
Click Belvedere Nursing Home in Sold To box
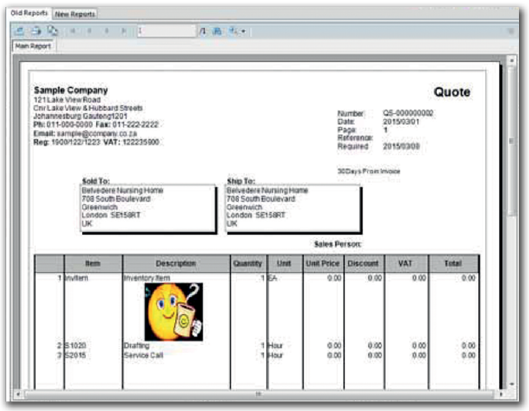[x=122, y=190]
